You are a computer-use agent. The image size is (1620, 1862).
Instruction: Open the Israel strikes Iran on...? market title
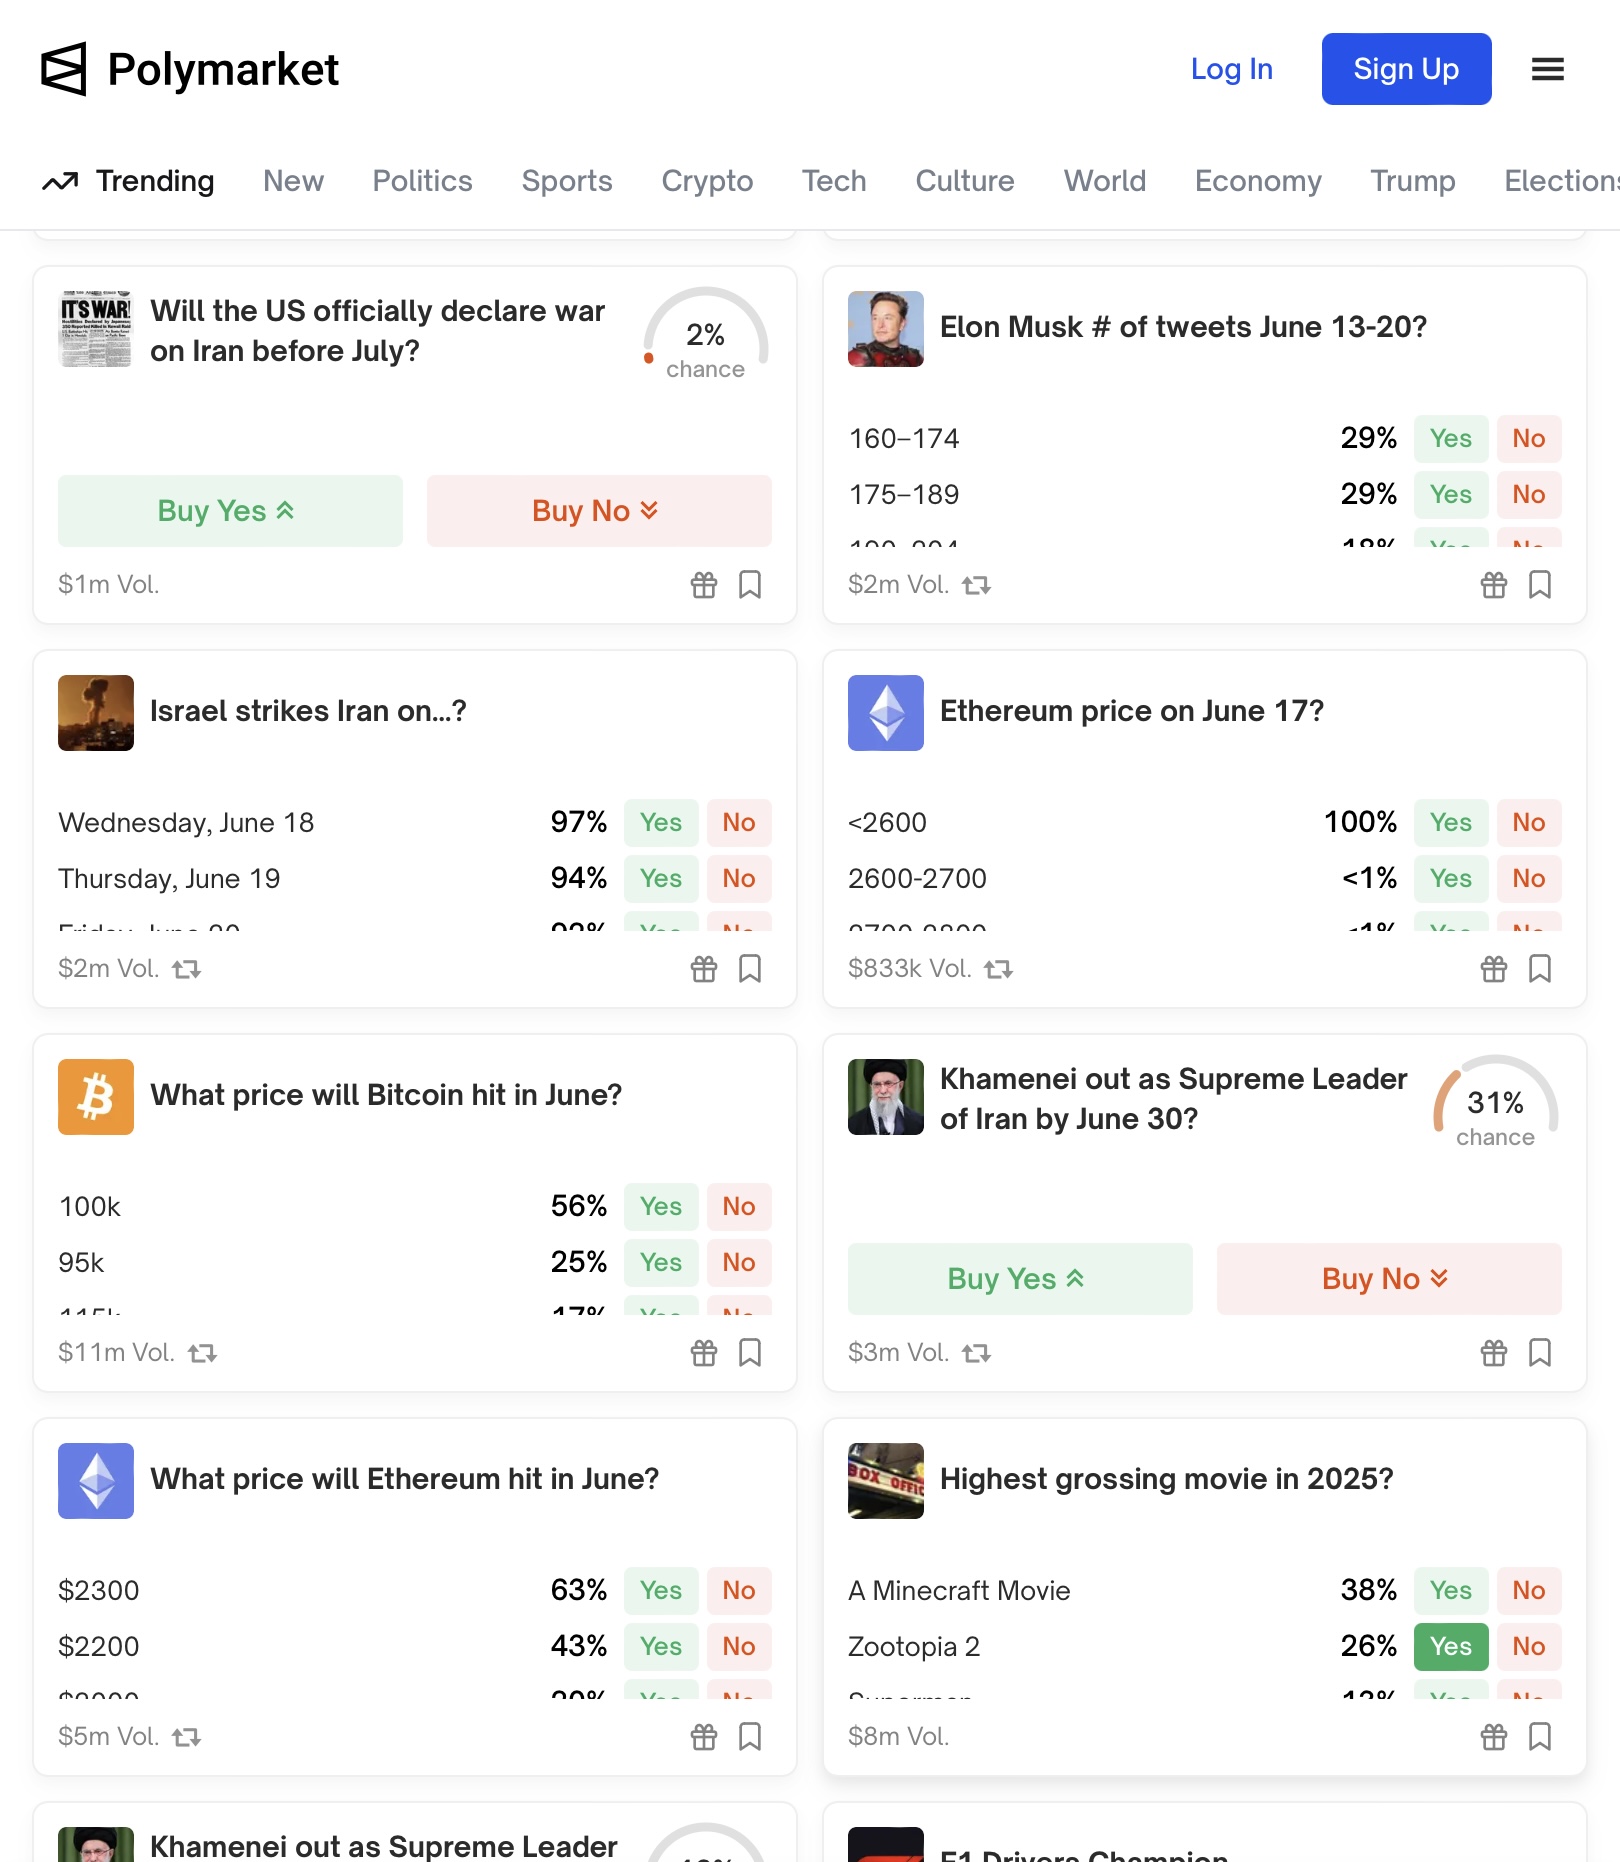coord(308,711)
